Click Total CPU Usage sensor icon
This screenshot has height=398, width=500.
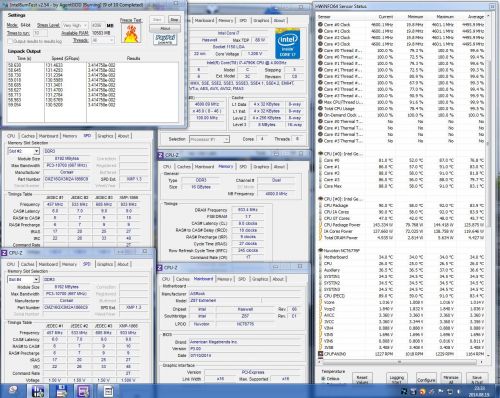[320, 108]
